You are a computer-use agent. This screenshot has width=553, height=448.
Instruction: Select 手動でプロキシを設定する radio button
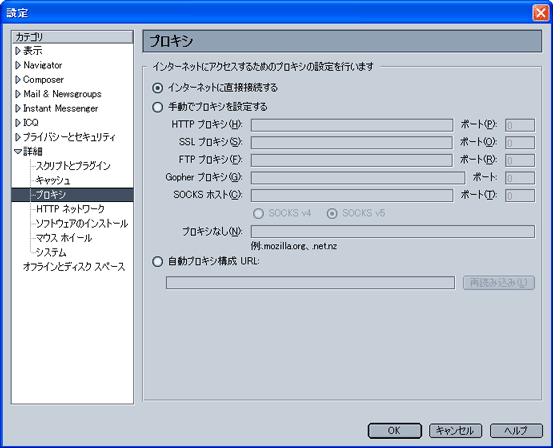pyautogui.click(x=157, y=107)
